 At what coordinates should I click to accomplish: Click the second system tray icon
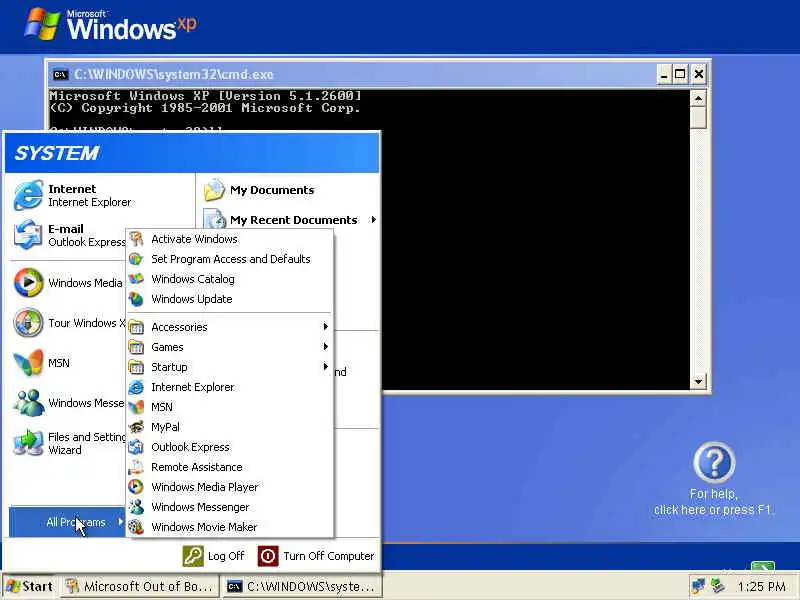(x=717, y=586)
